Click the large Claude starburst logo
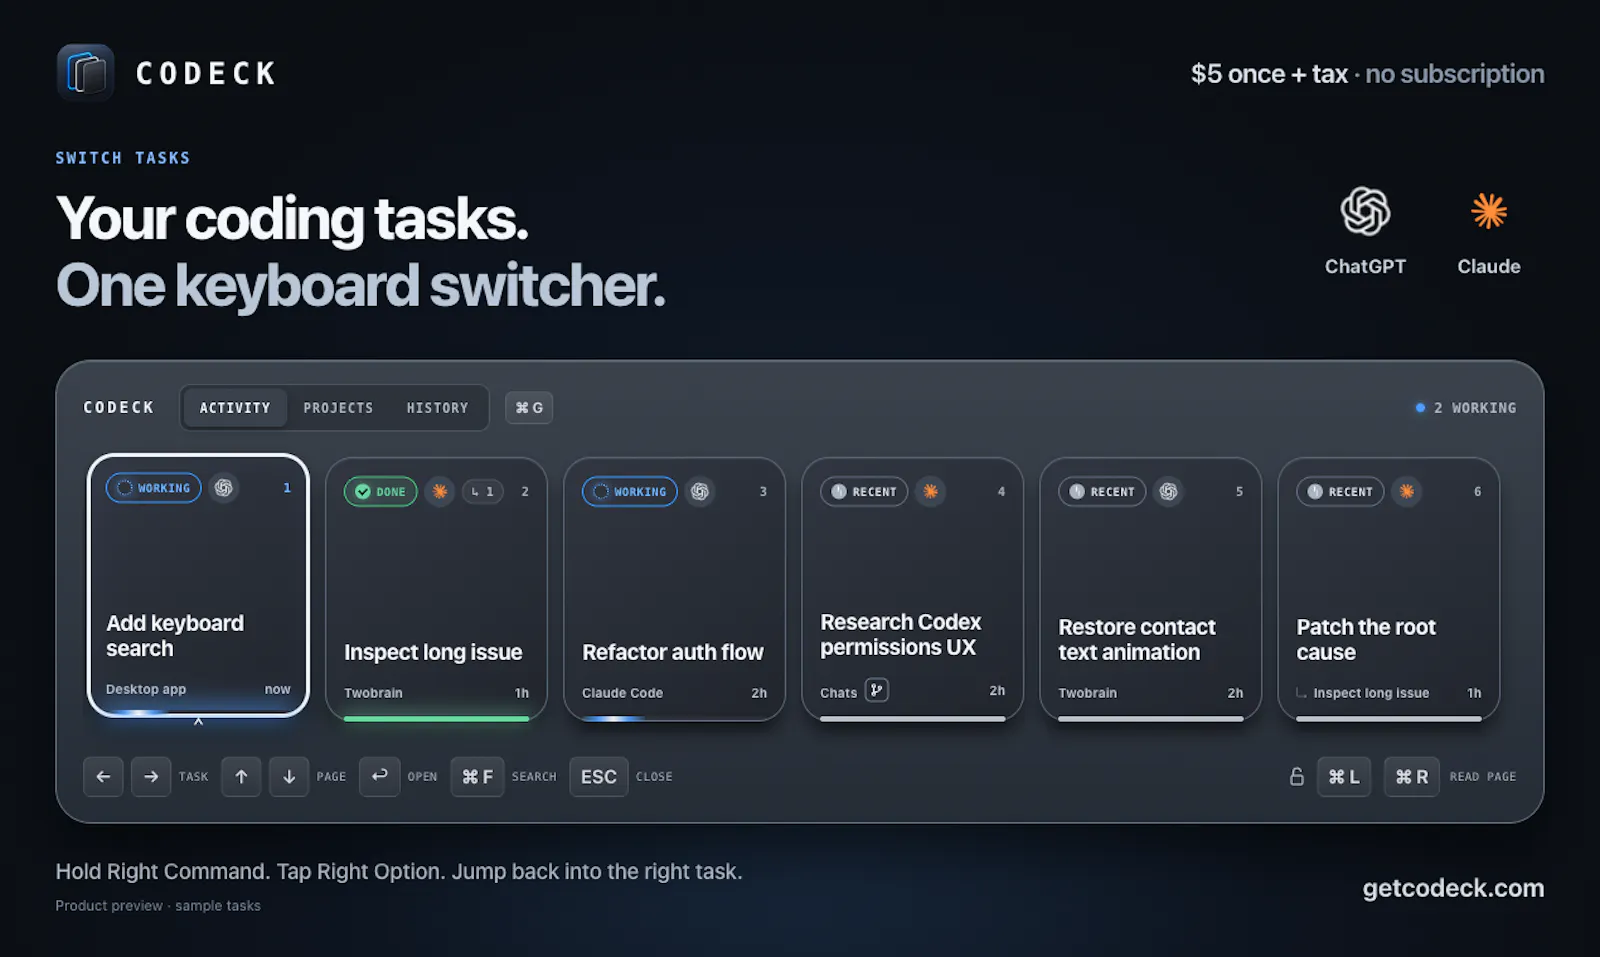 tap(1489, 211)
